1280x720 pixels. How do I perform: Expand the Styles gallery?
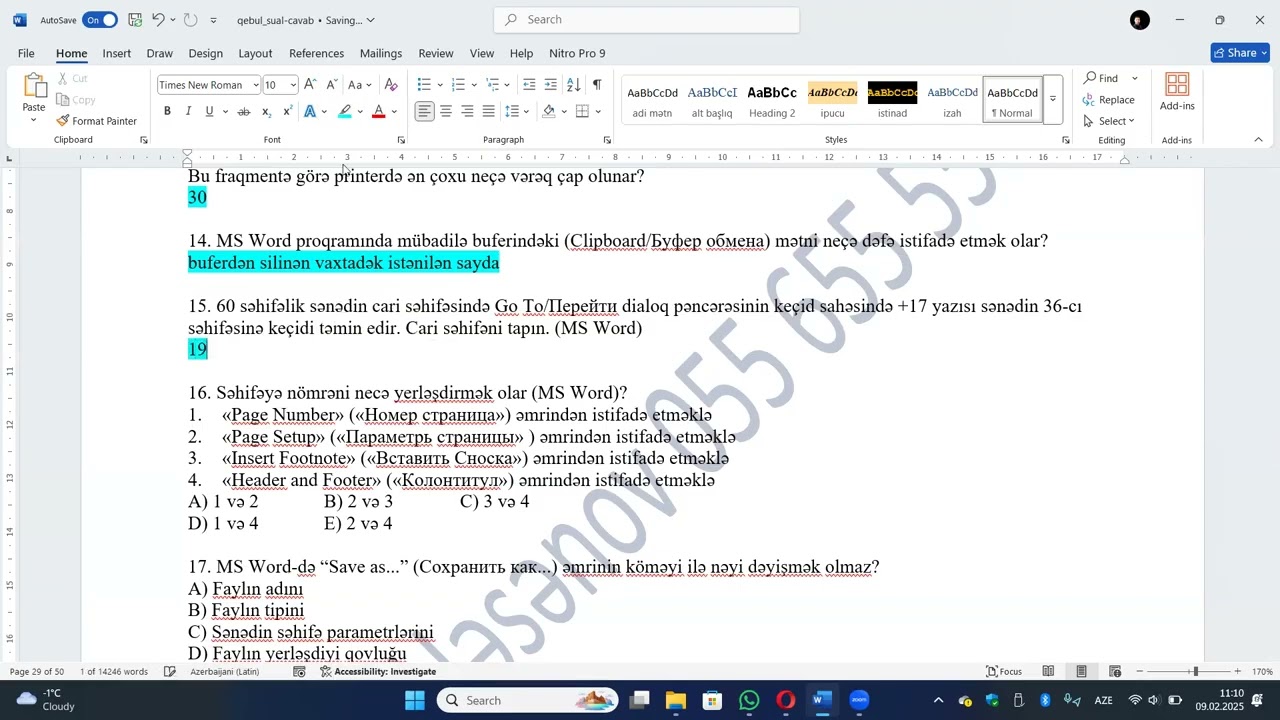coord(1053,100)
